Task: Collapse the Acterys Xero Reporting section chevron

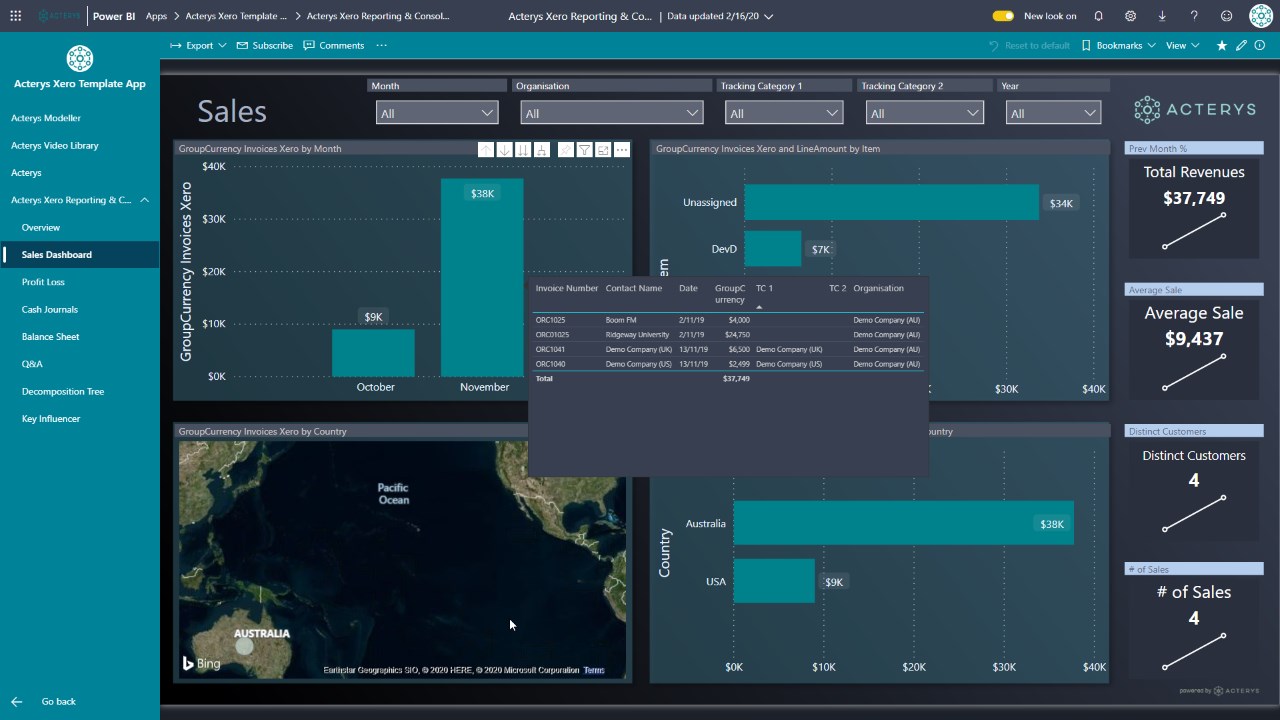Action: coord(145,200)
